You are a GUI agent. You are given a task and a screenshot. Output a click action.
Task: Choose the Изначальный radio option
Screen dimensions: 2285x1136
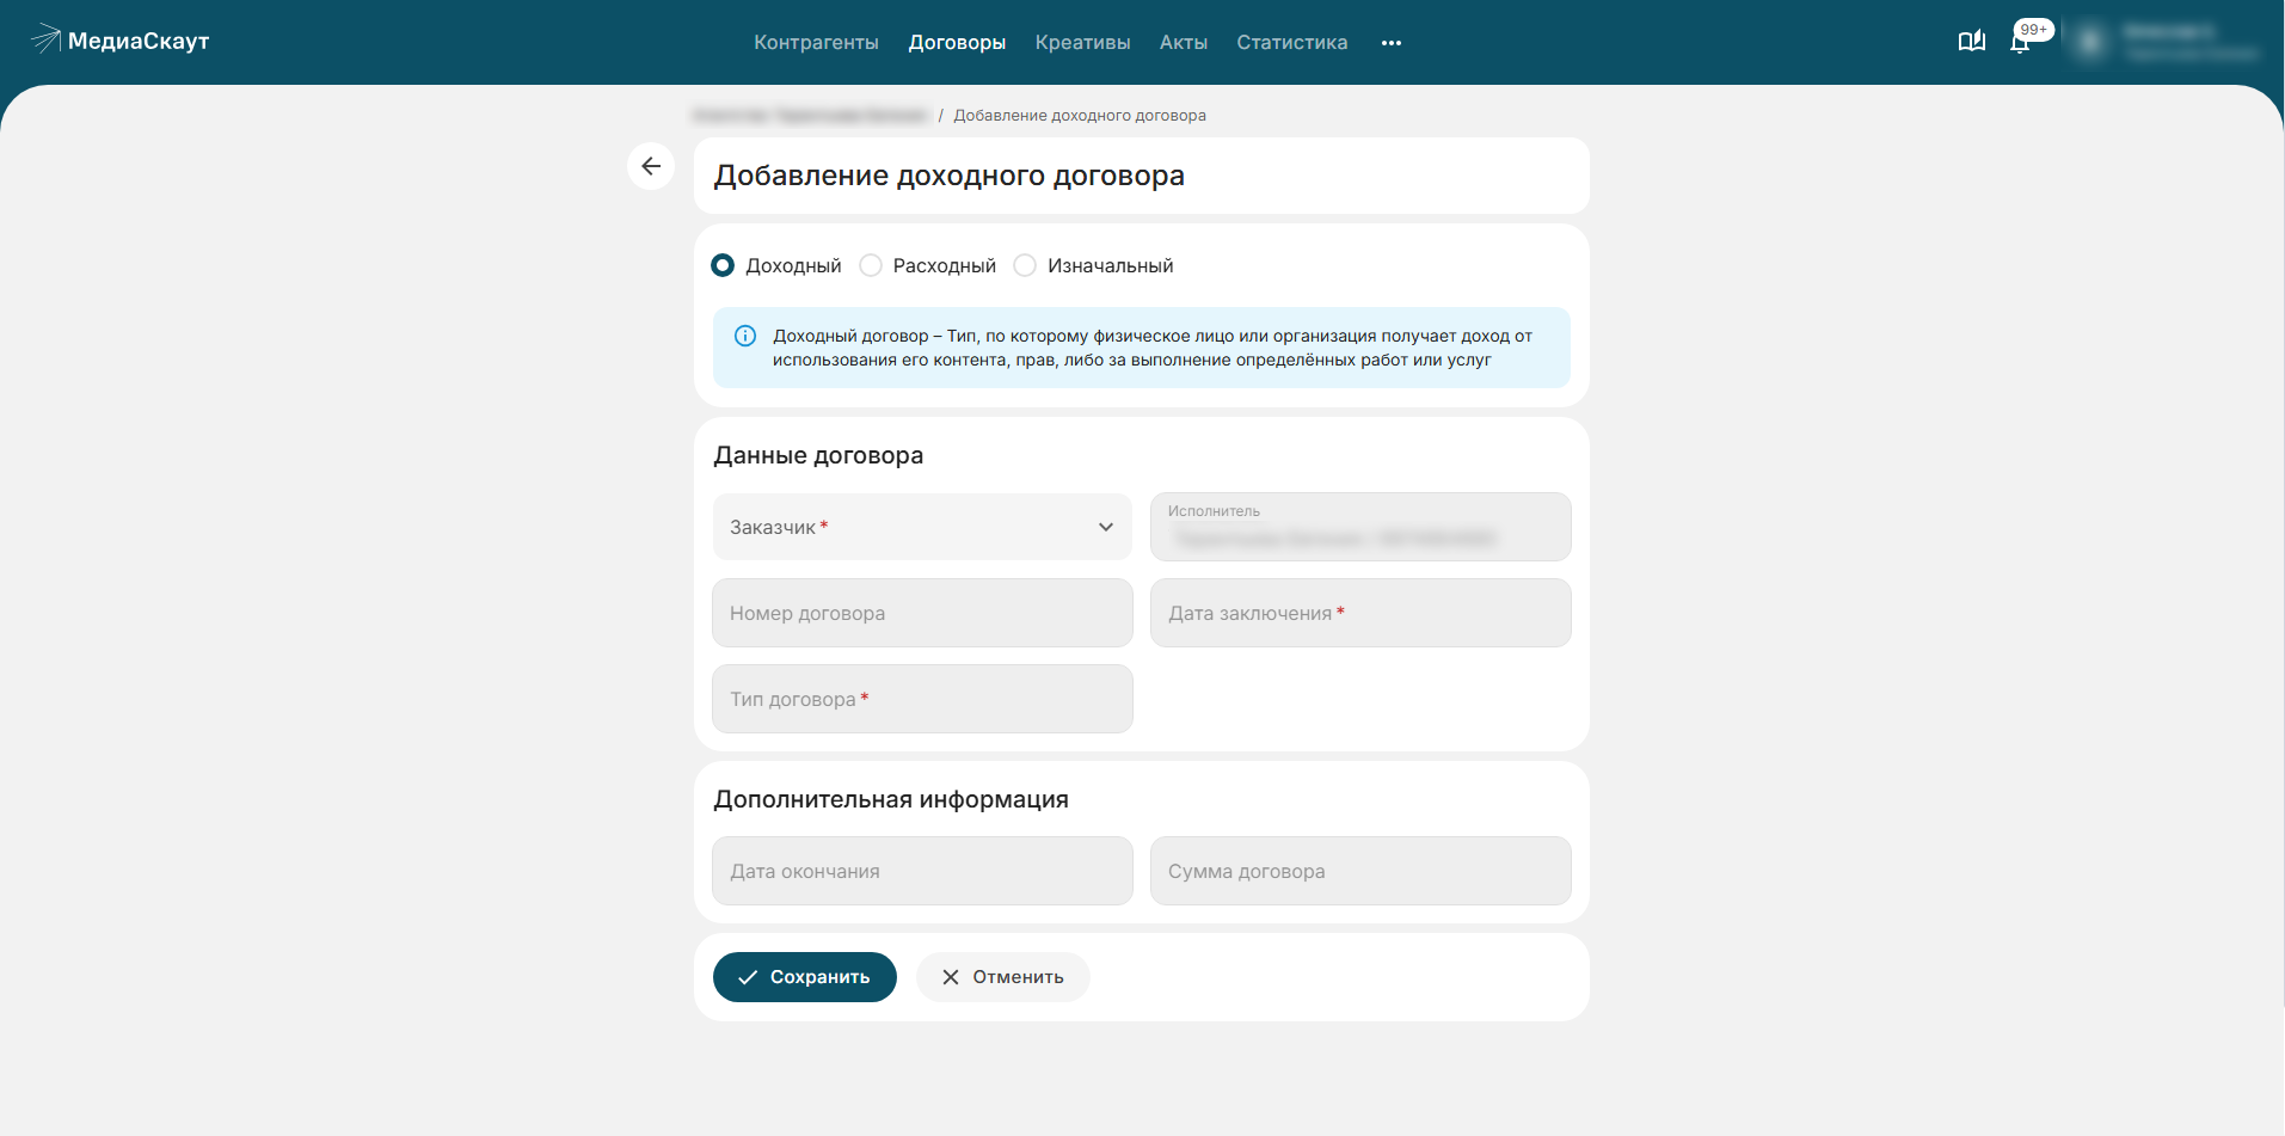tap(1025, 266)
